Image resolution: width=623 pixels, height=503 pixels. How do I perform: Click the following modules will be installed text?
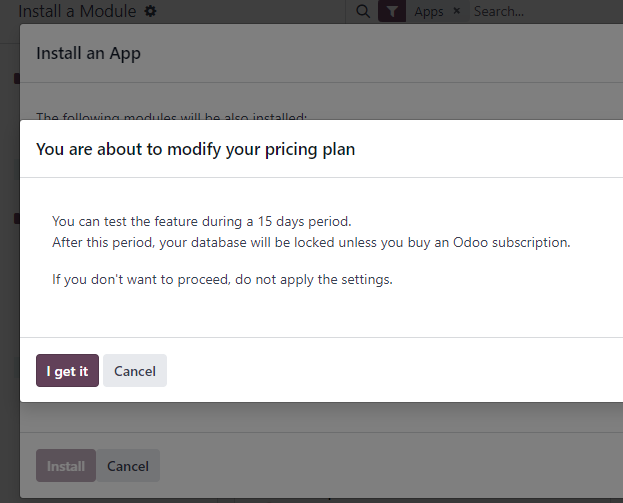pos(171,116)
